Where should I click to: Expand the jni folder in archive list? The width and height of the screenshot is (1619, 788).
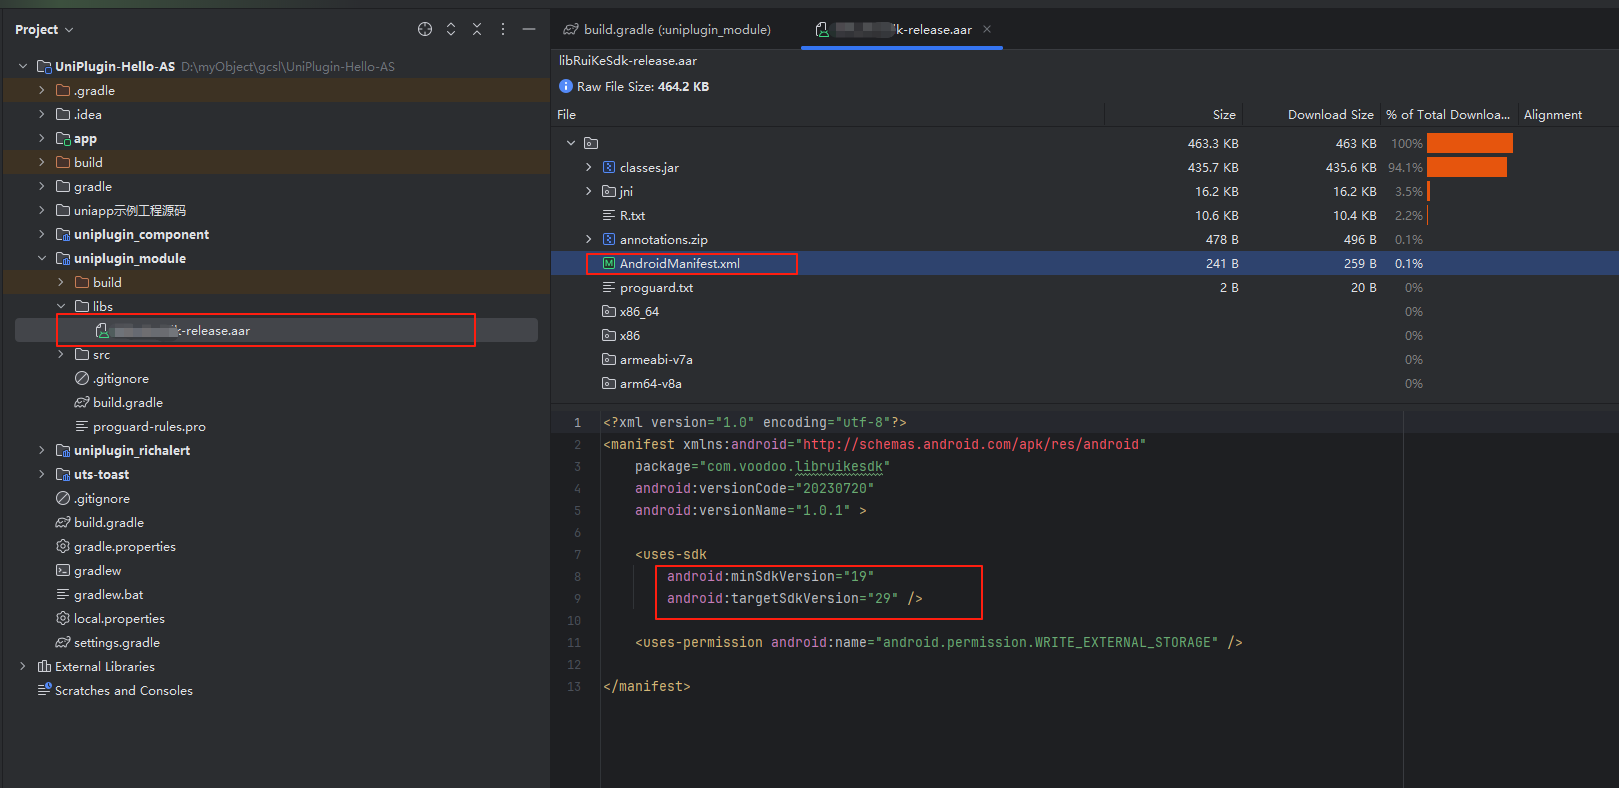pyautogui.click(x=589, y=191)
